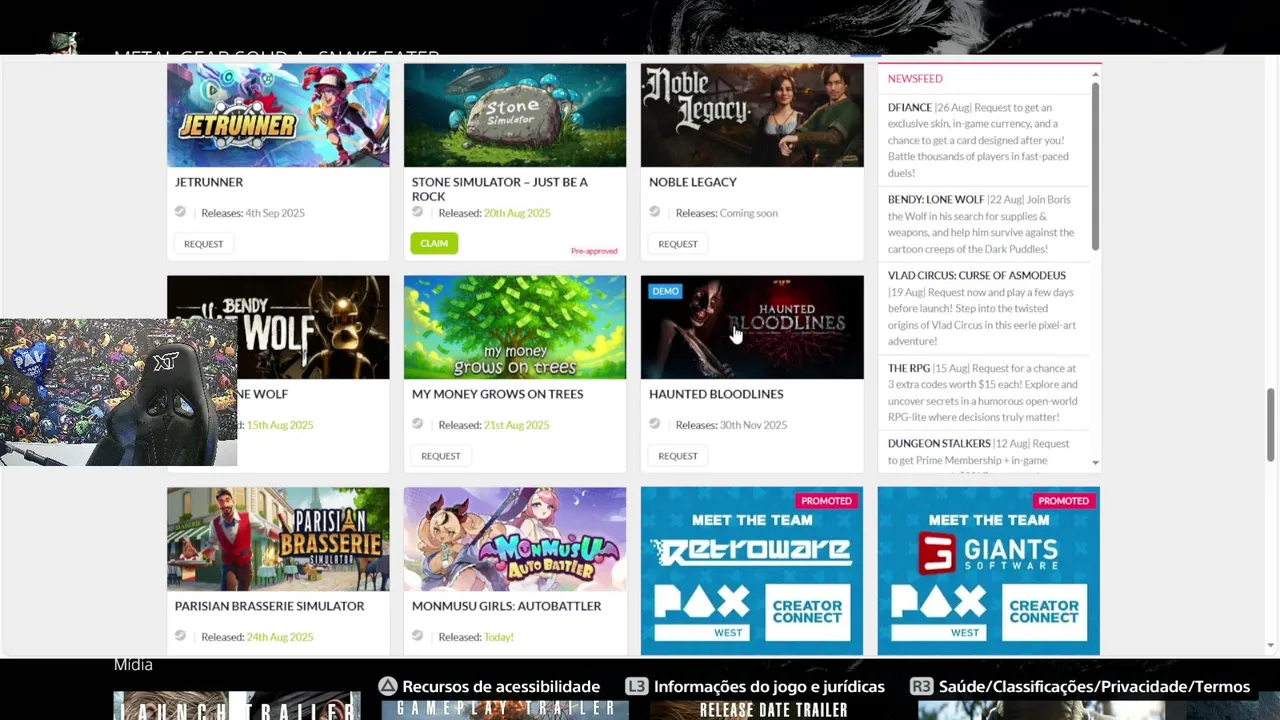Click the newsfeed scrollbar thumb

click(1095, 166)
